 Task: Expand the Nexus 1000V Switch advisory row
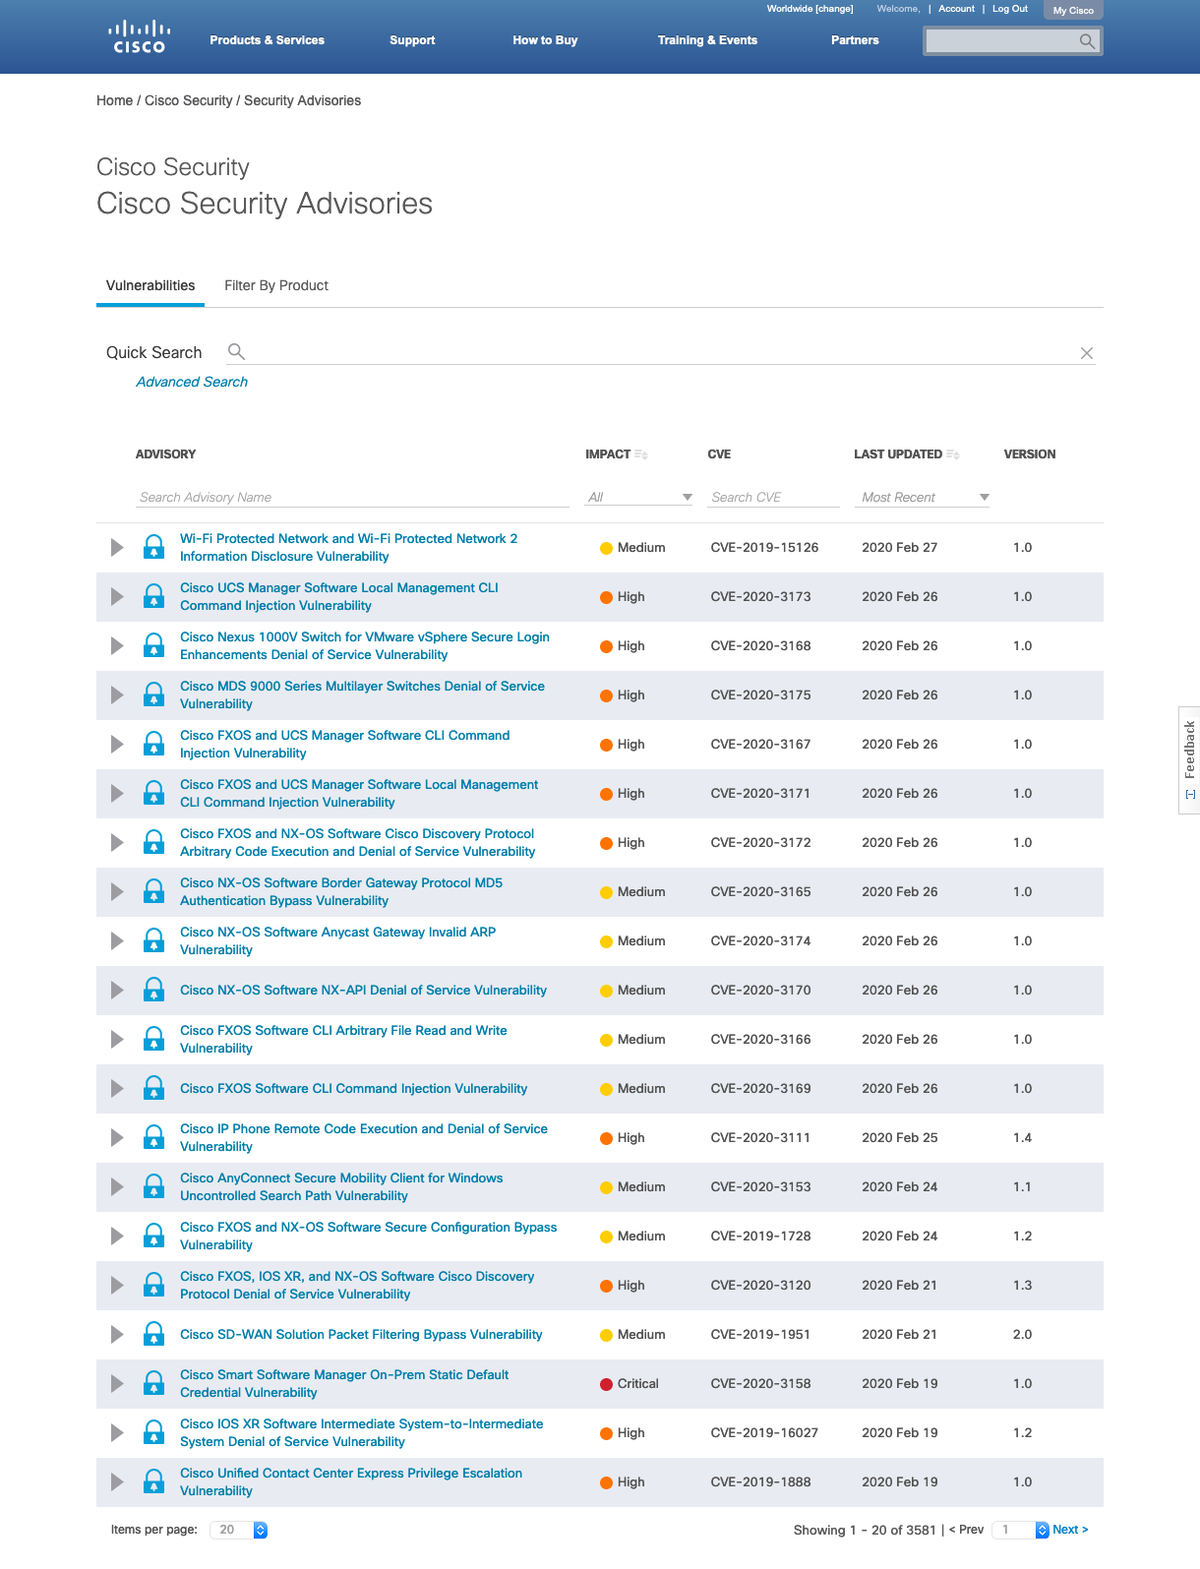point(117,645)
